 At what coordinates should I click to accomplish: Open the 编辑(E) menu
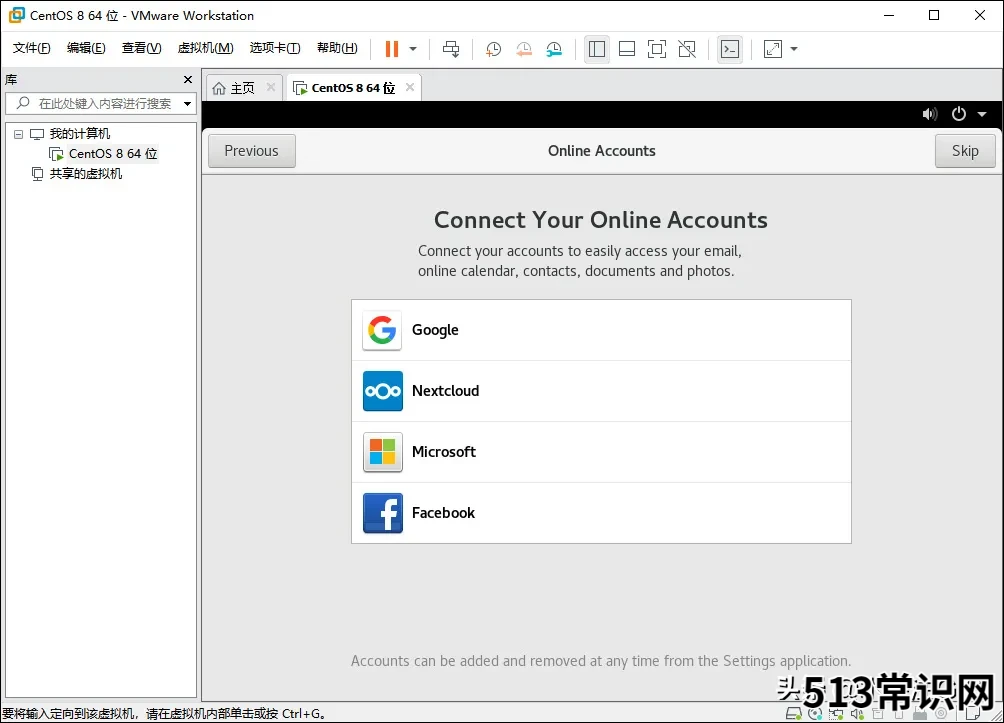(86, 48)
